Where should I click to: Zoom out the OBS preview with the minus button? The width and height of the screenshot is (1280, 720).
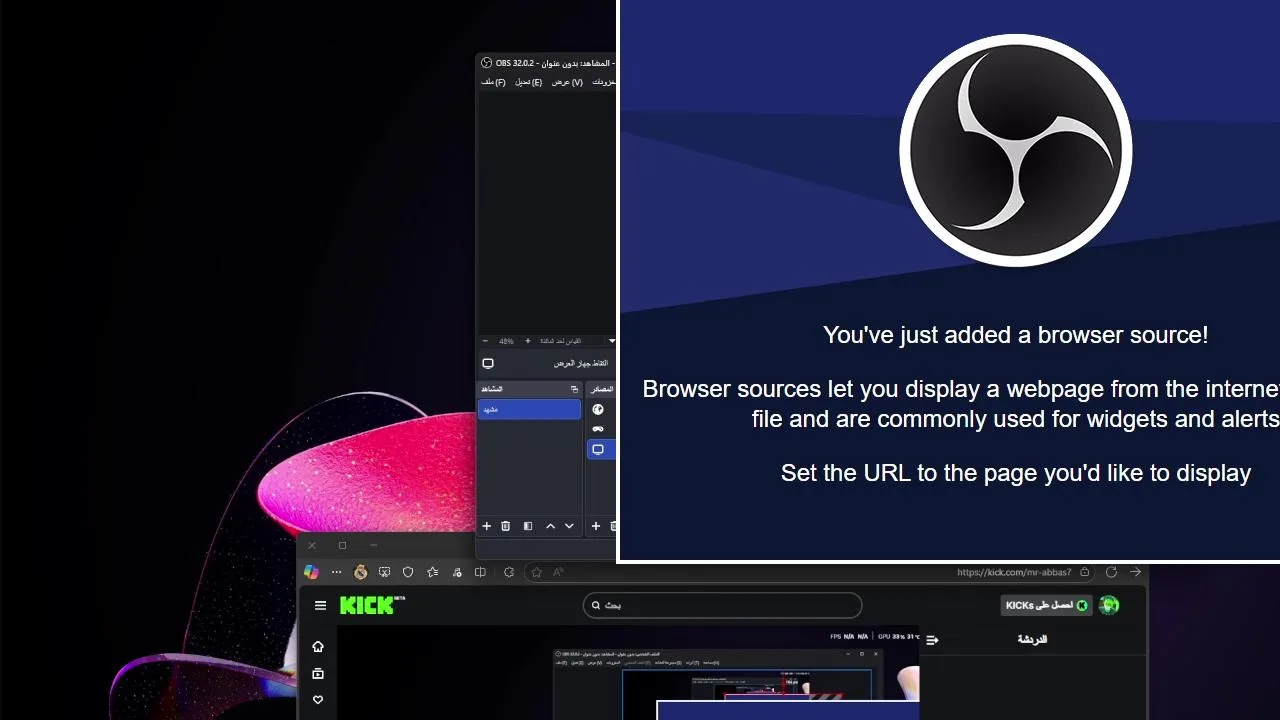486,341
